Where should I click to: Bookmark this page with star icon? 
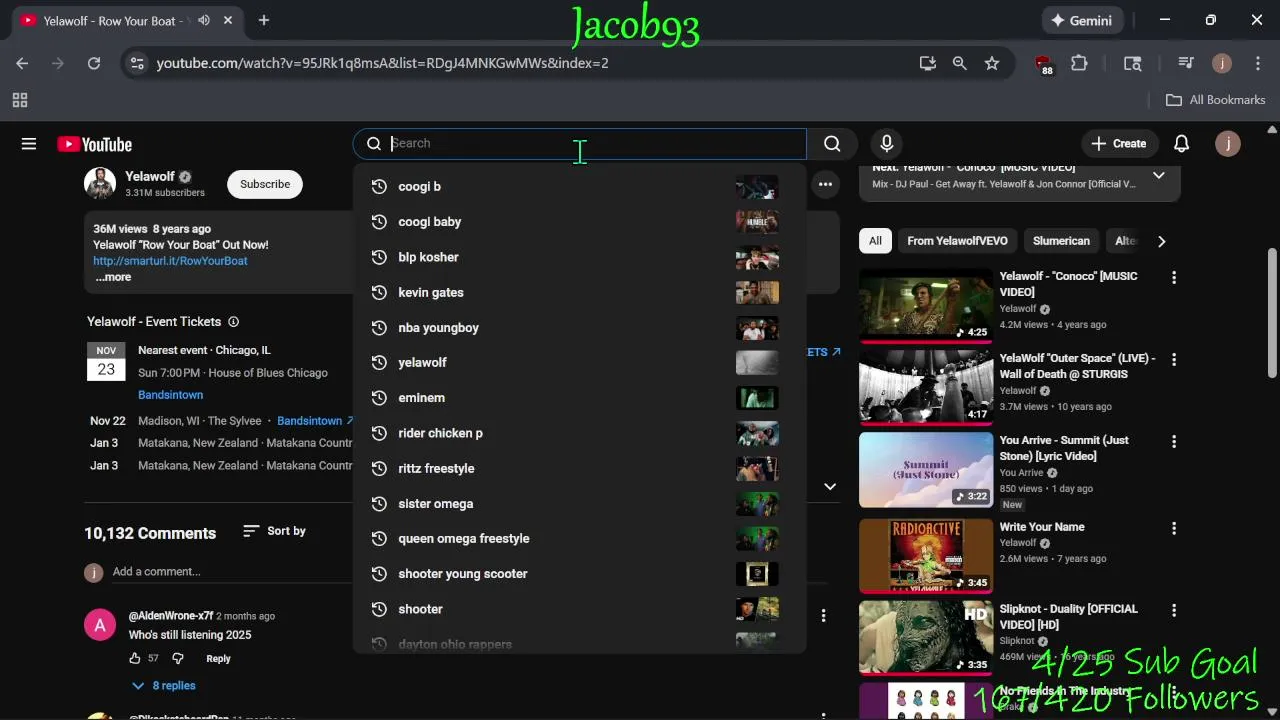pos(992,63)
